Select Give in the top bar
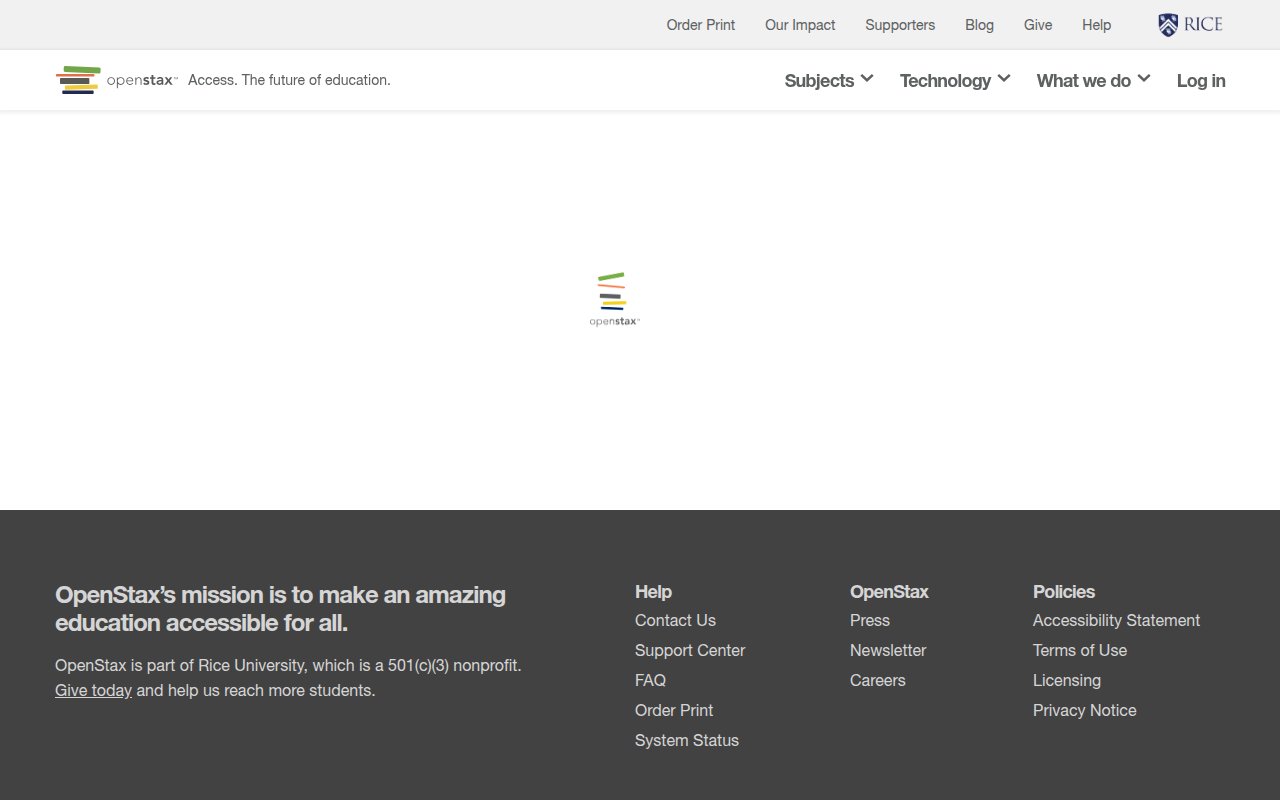Viewport: 1280px width, 800px height. tap(1038, 25)
